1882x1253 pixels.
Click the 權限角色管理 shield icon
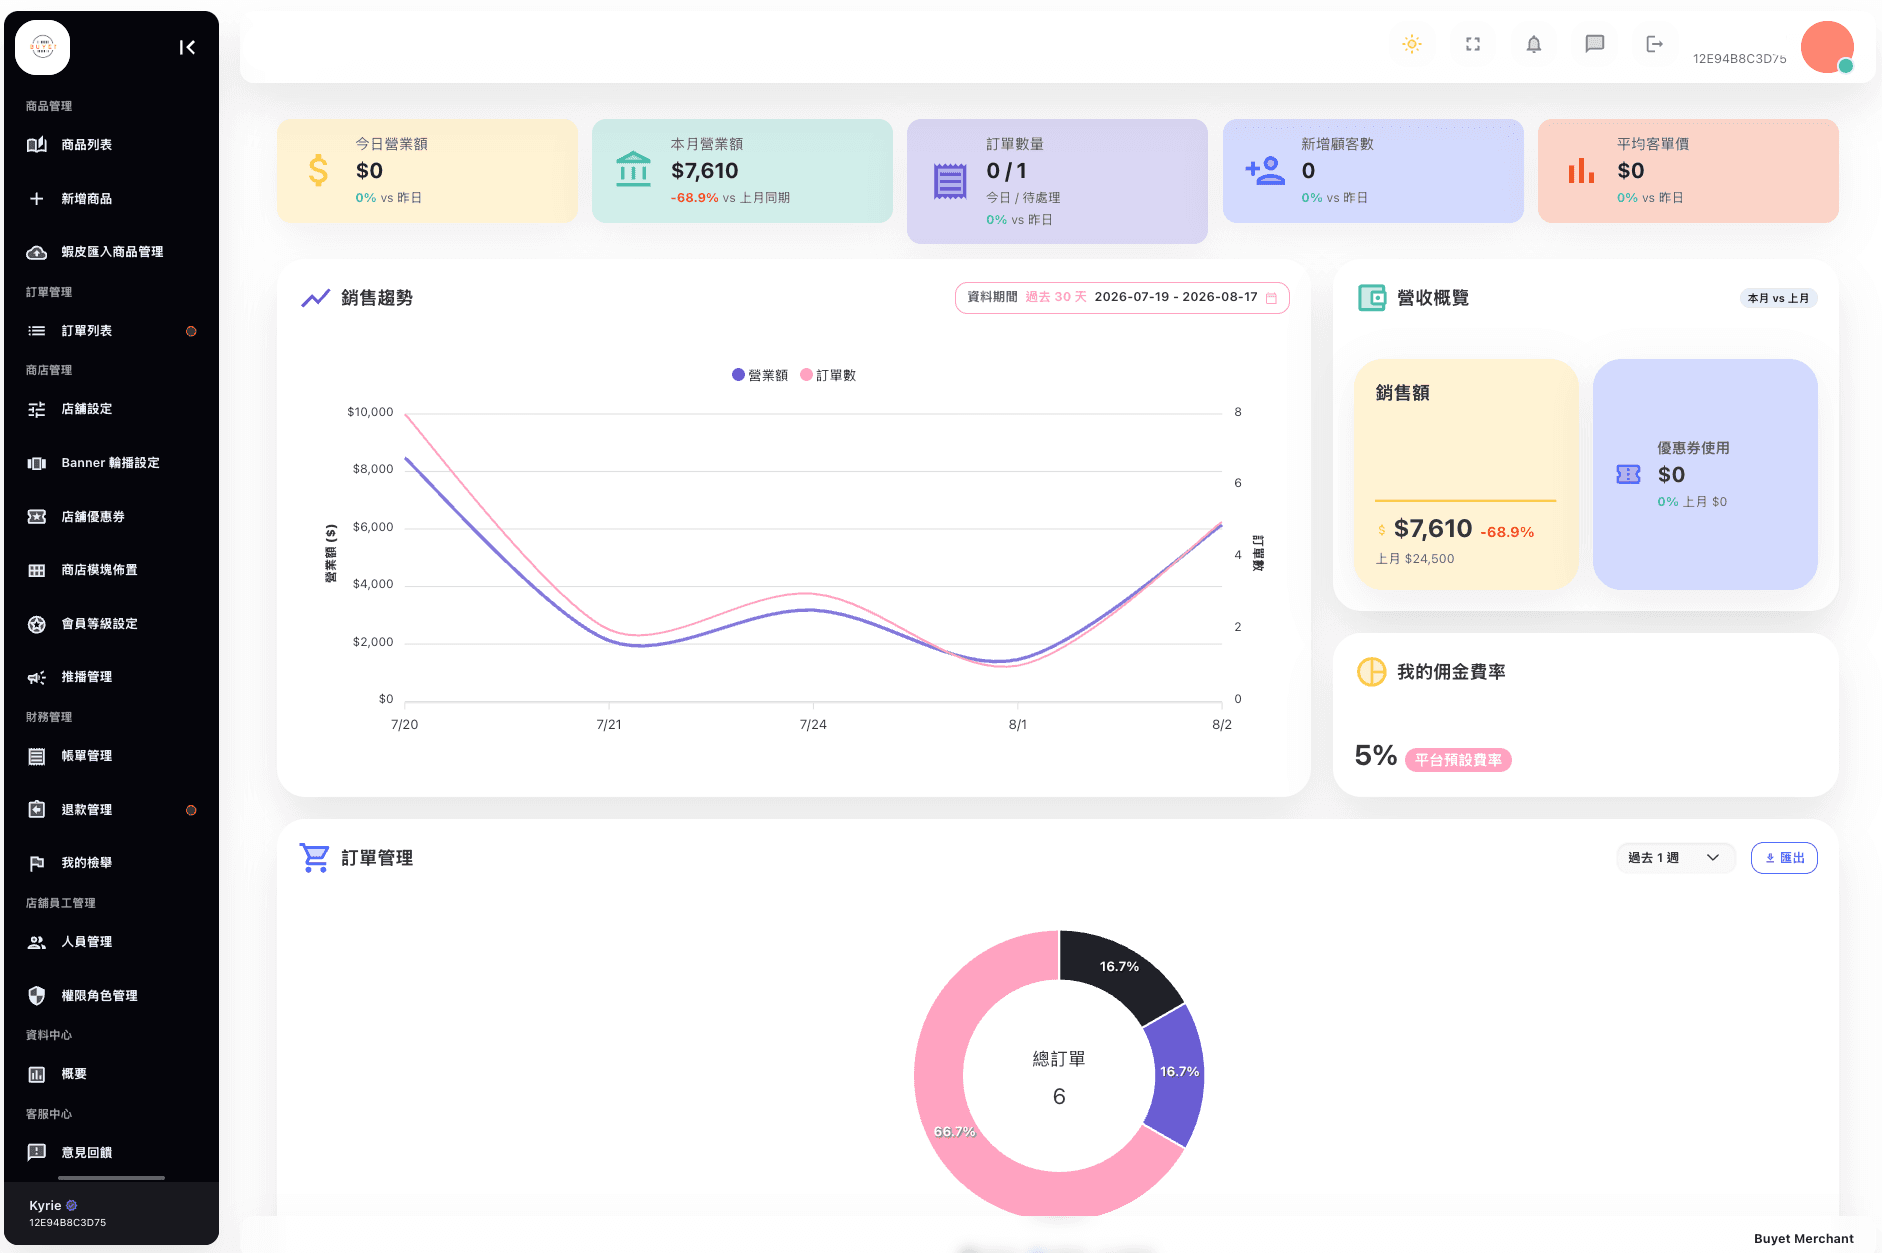37,996
